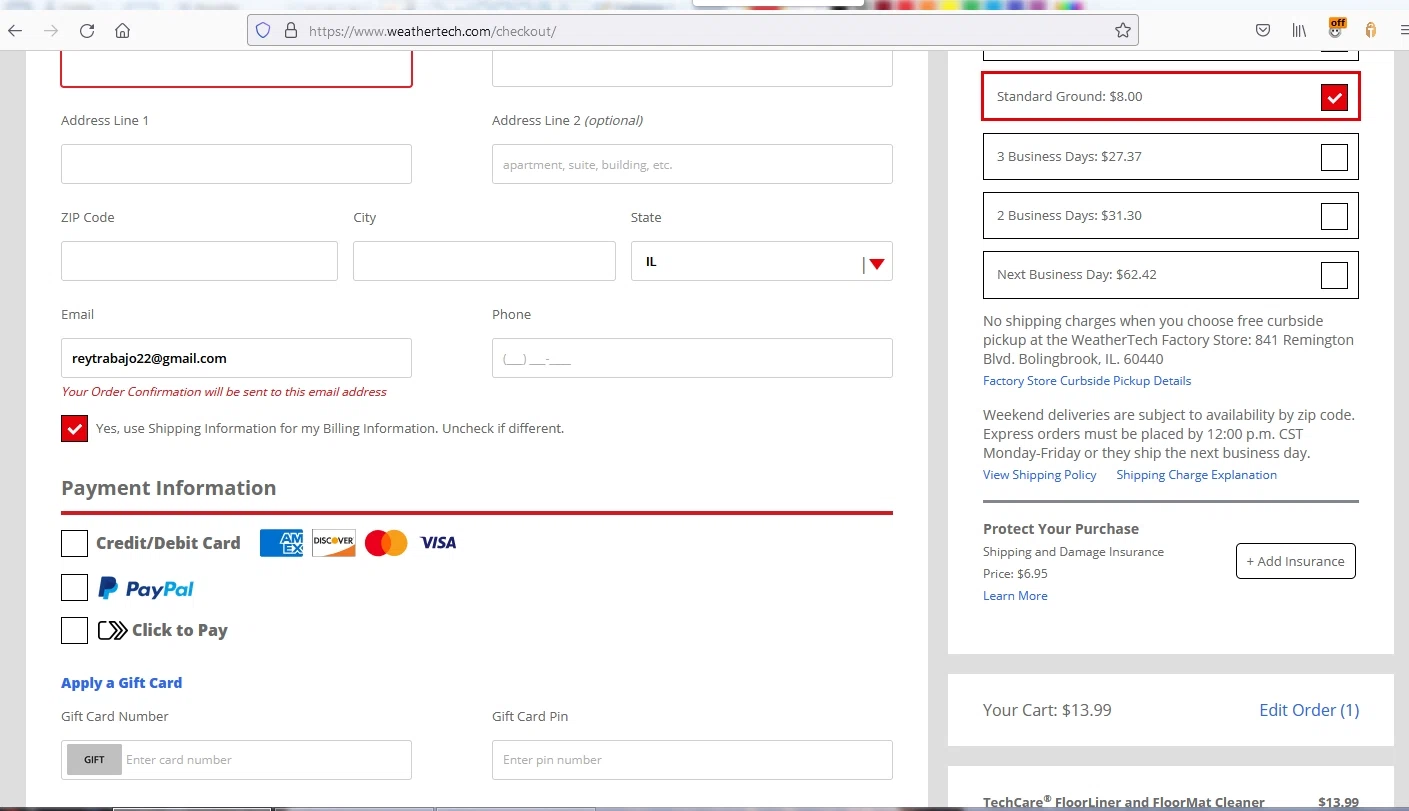Click Learn More about insurance
Viewport: 1409px width, 811px height.
pyautogui.click(x=1015, y=596)
